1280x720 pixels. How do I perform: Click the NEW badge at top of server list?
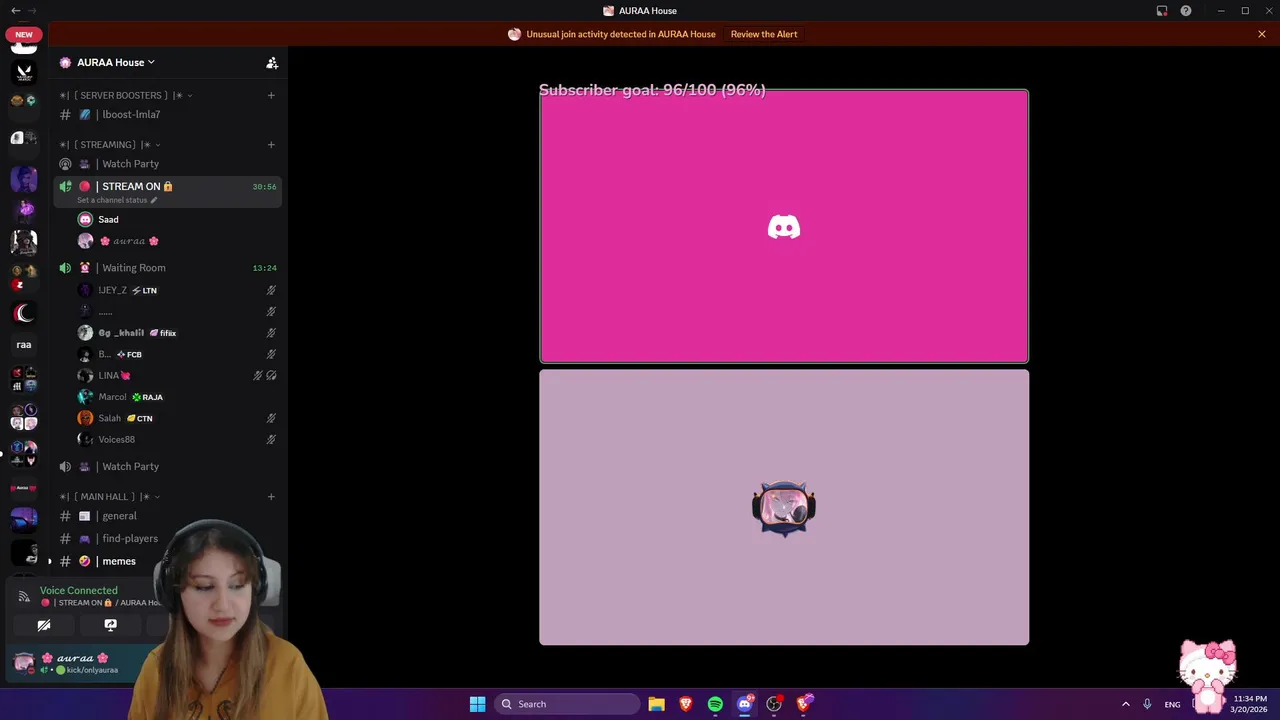[x=24, y=34]
